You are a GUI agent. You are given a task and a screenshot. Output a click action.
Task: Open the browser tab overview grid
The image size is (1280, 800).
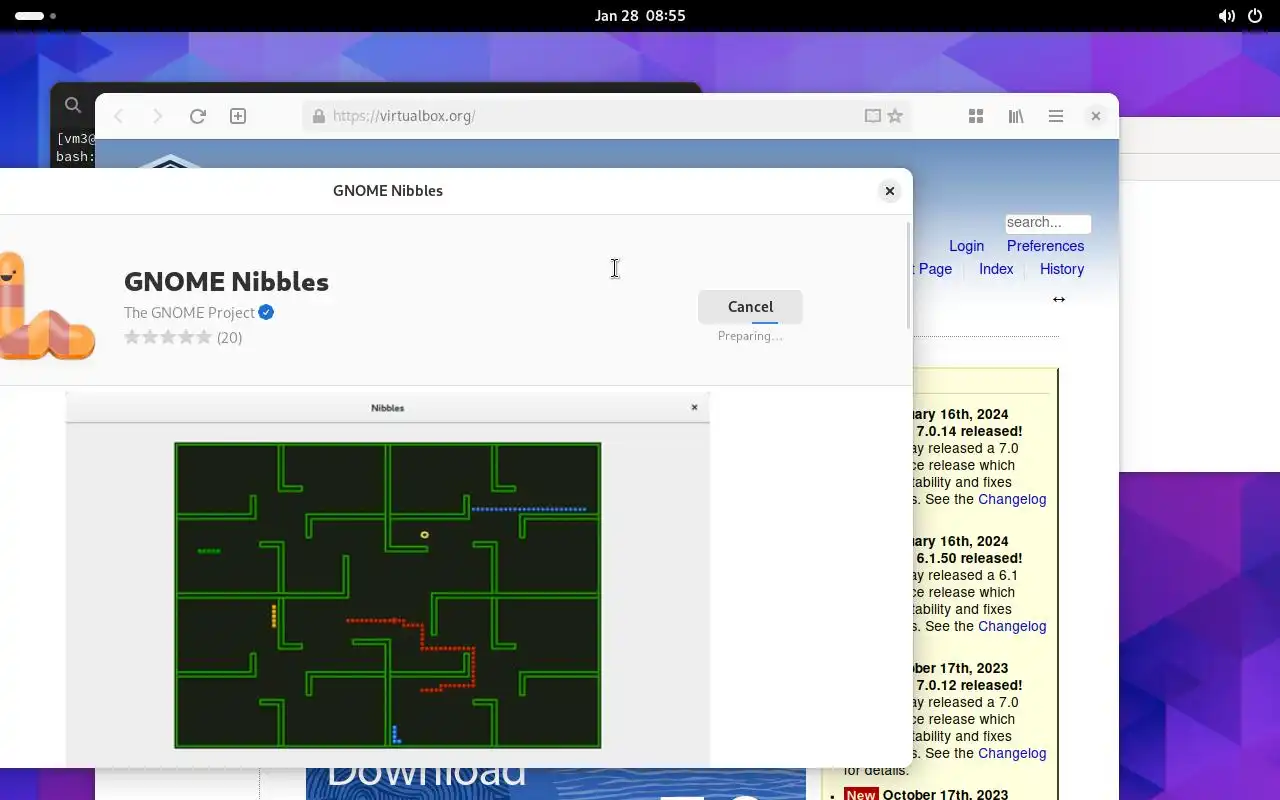(976, 116)
